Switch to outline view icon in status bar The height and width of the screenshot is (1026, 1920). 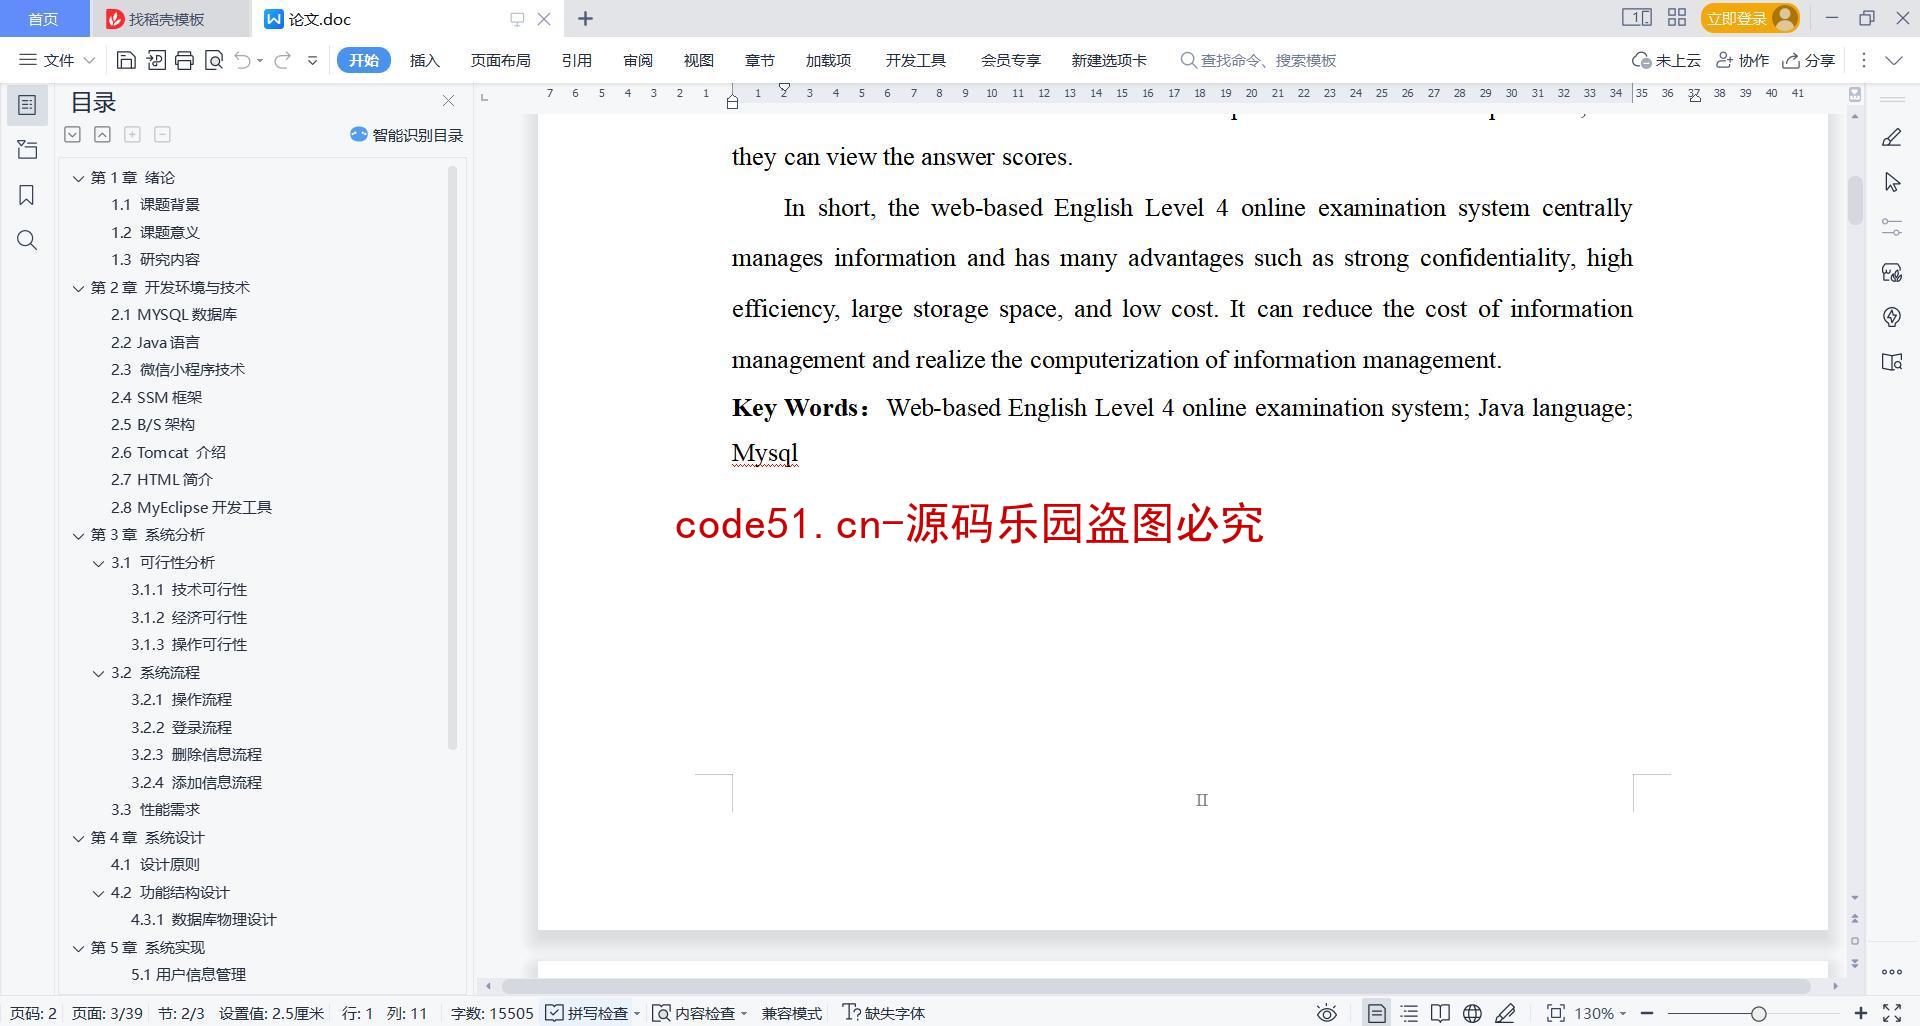(1409, 1013)
